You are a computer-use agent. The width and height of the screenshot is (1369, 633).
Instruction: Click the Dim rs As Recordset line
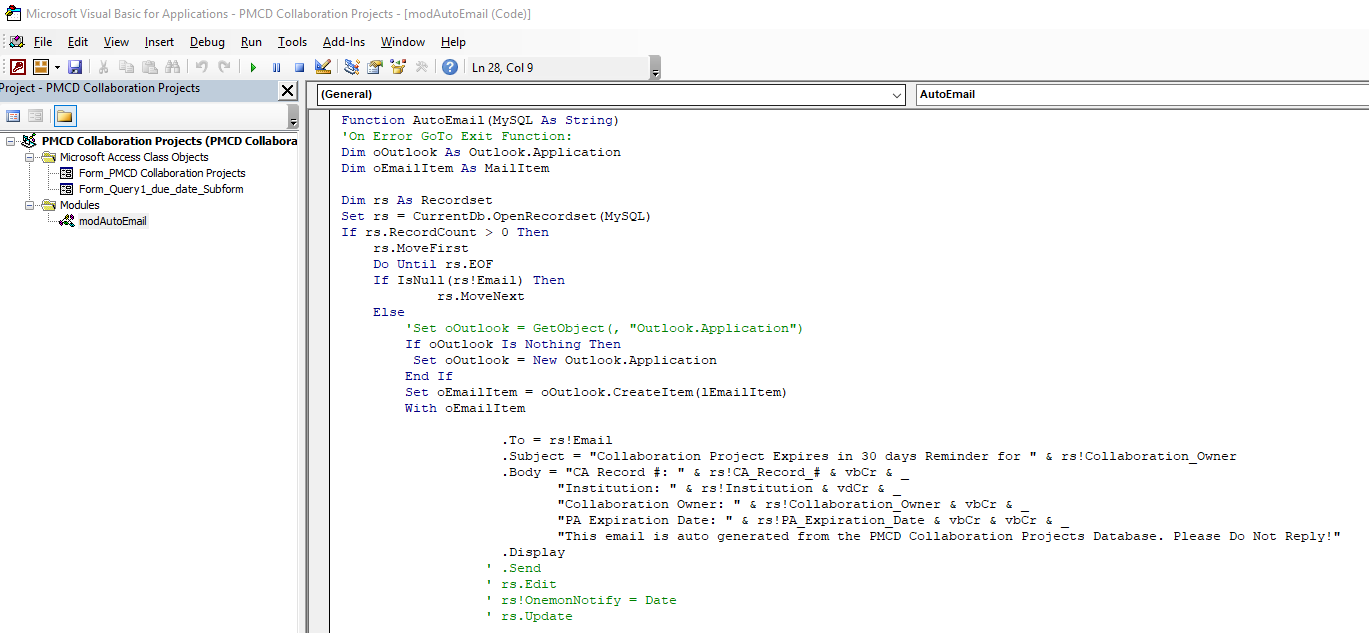417,200
